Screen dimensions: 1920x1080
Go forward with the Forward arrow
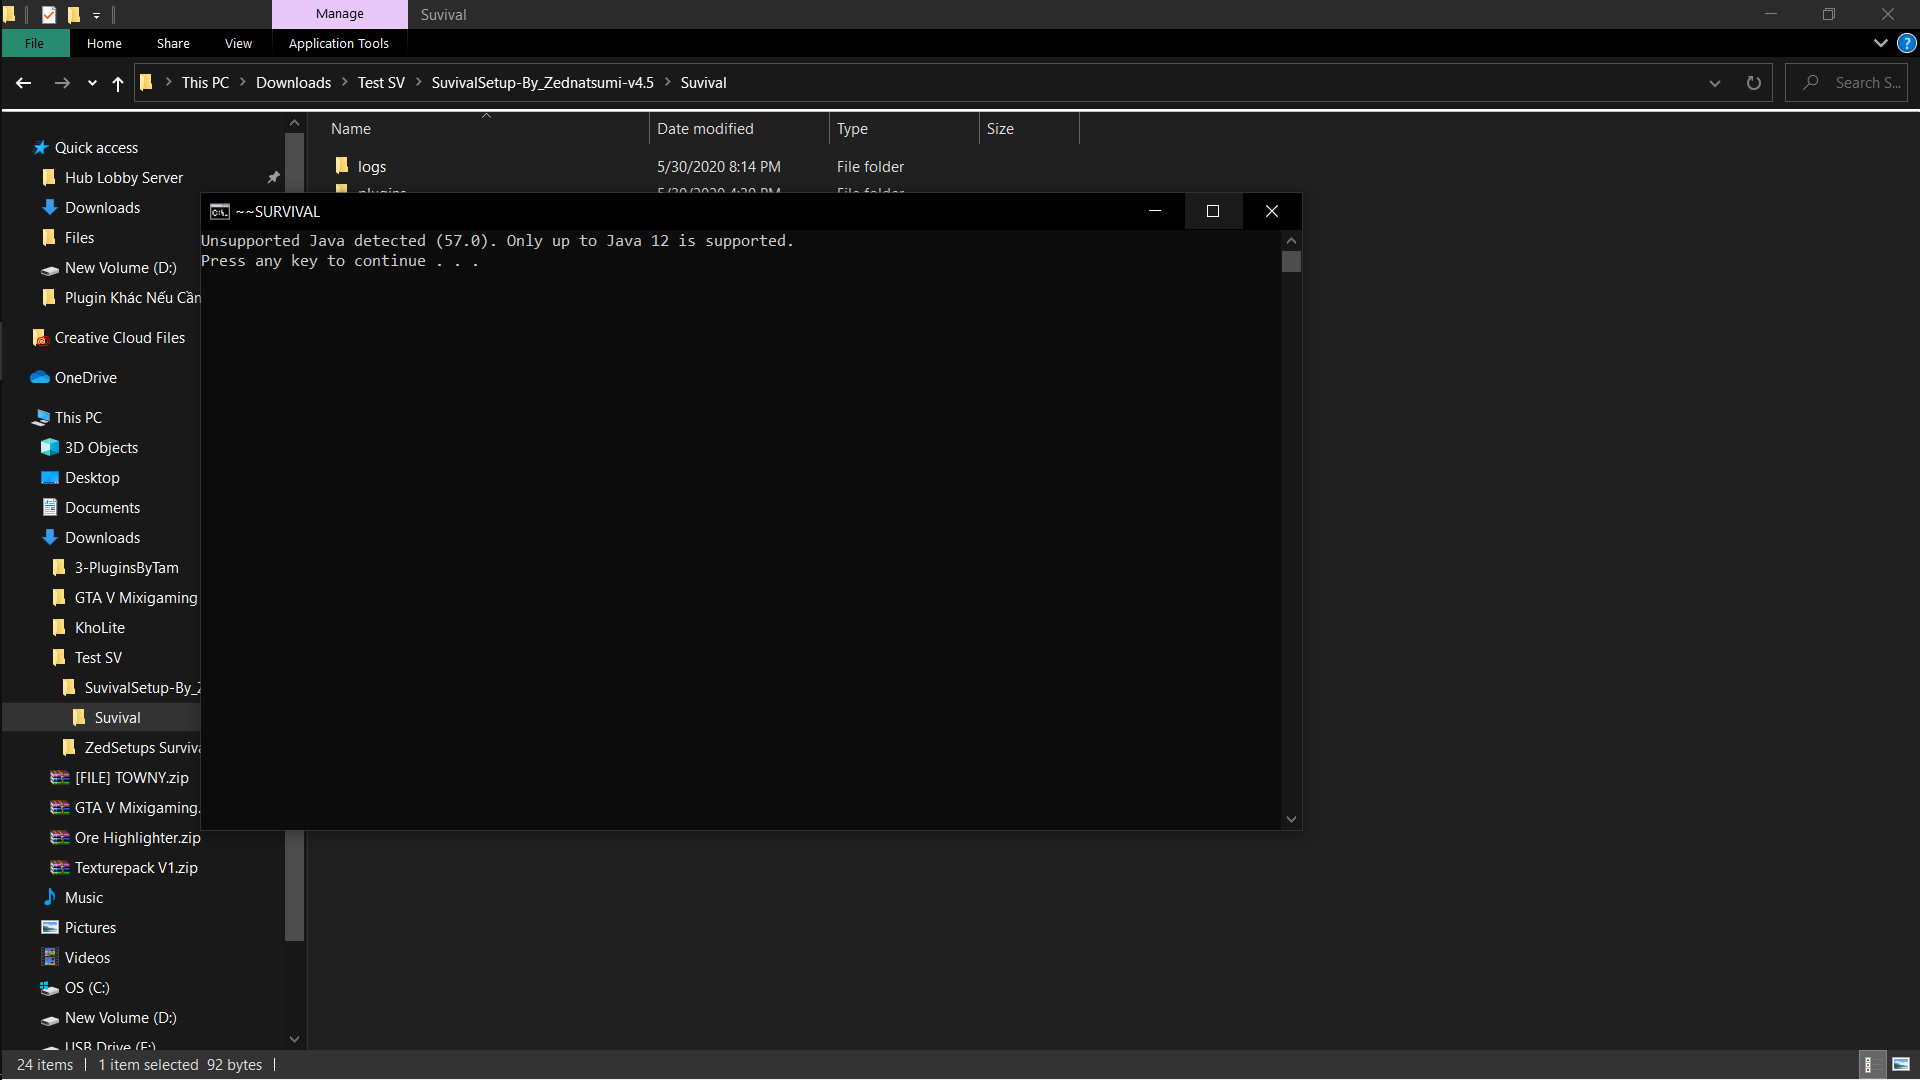(x=62, y=83)
